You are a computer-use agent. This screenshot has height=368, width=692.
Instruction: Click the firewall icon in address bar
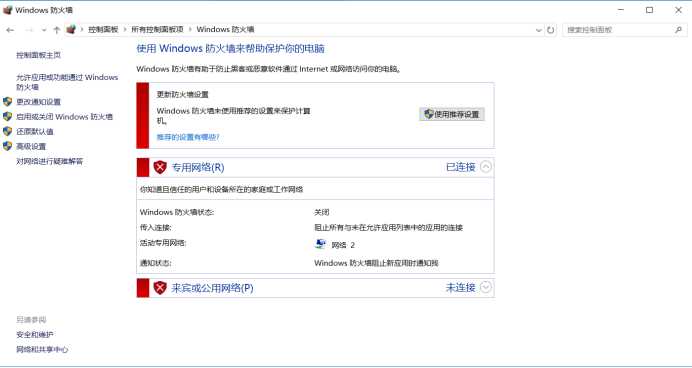(x=71, y=30)
